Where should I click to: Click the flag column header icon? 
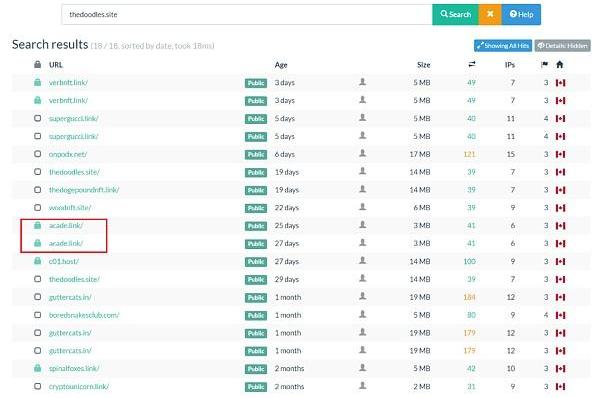545,64
